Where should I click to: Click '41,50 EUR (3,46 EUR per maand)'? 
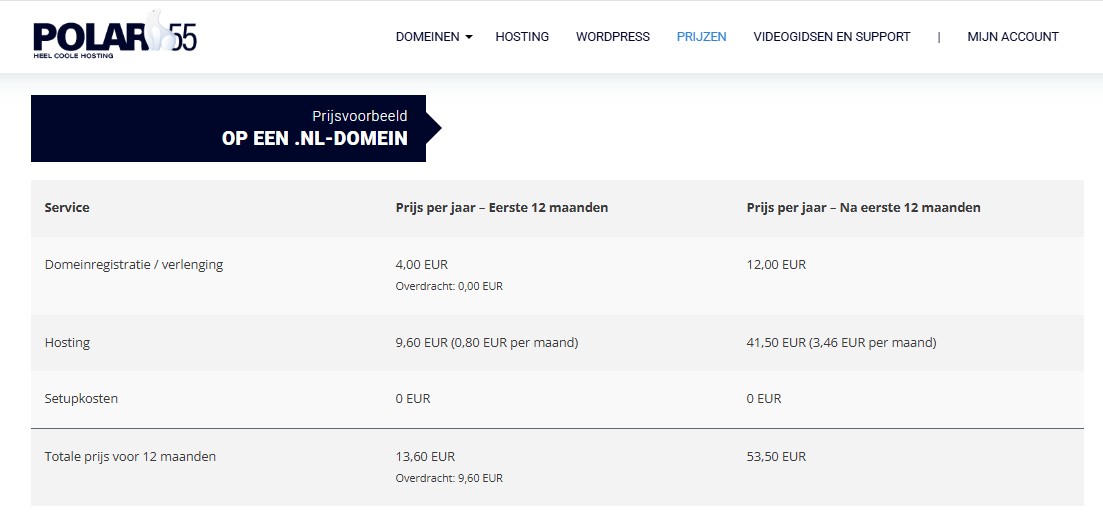[x=841, y=343]
